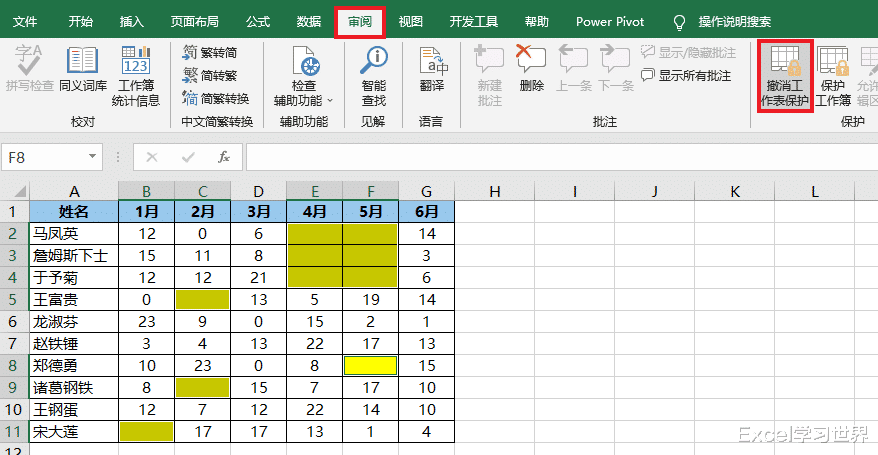Select row 6 header
The width and height of the screenshot is (878, 455).
pyautogui.click(x=13, y=322)
